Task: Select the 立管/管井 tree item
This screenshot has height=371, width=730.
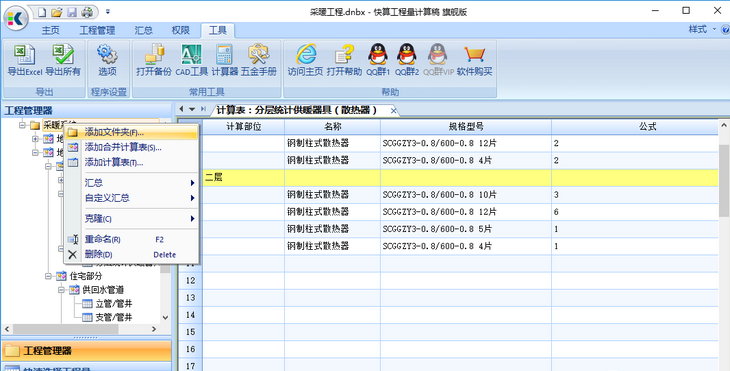Action: (114, 304)
